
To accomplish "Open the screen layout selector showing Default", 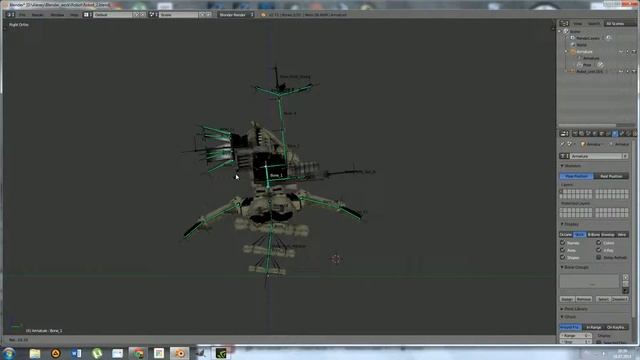I will pos(113,15).
